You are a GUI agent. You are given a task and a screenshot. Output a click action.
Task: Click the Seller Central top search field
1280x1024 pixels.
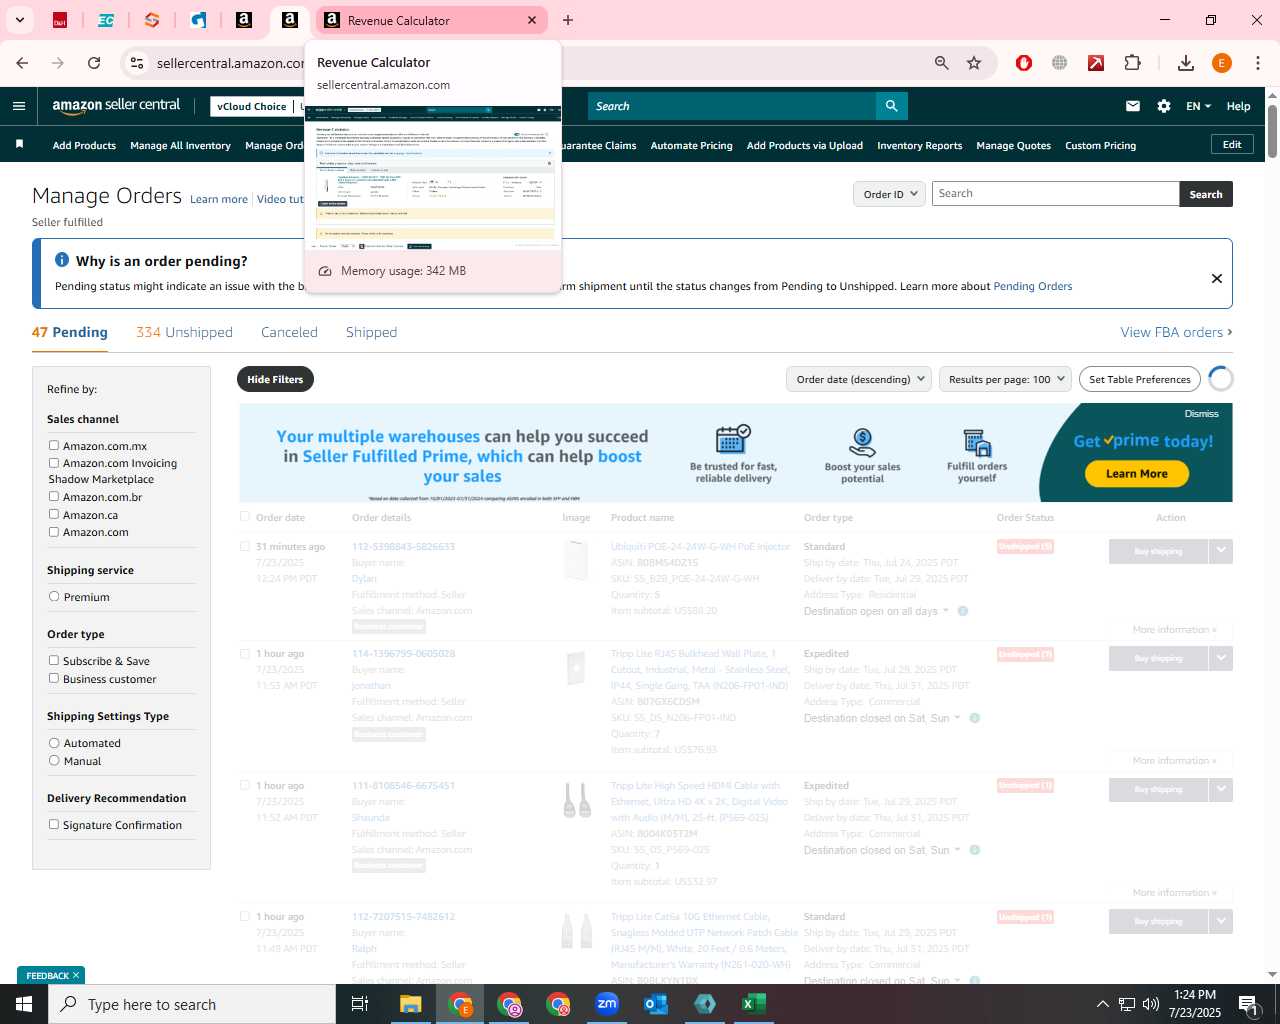732,106
